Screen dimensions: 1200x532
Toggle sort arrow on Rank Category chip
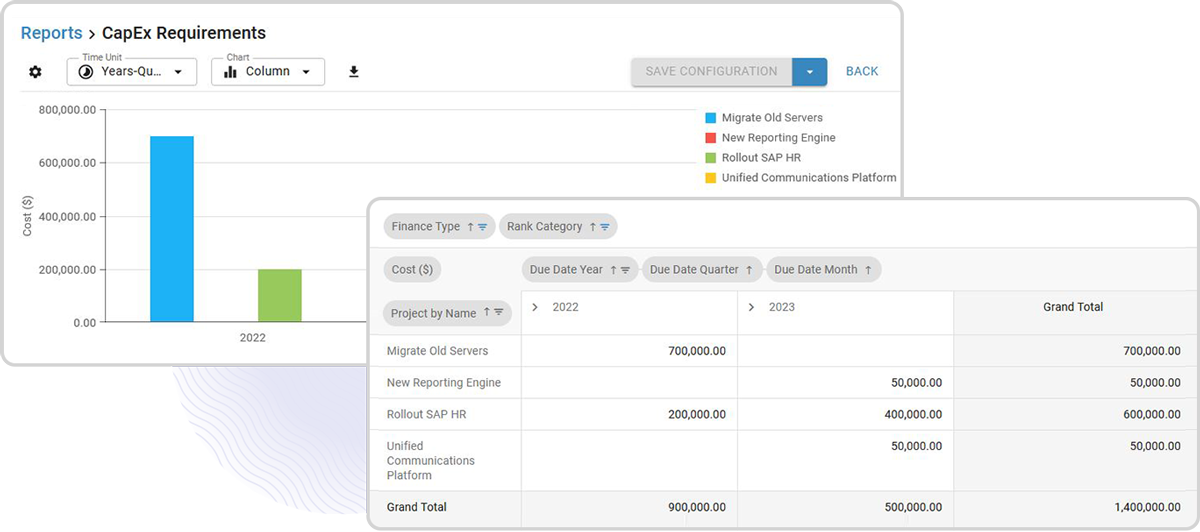592,227
